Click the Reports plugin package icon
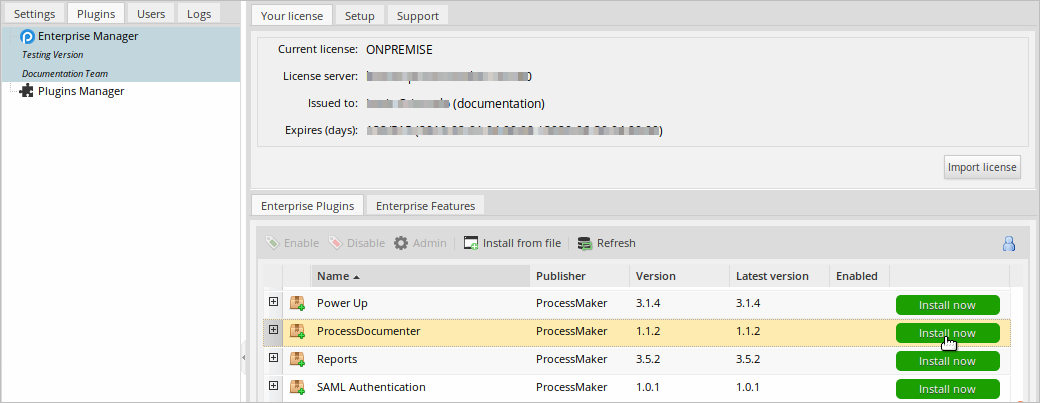The image size is (1040, 403). (297, 359)
